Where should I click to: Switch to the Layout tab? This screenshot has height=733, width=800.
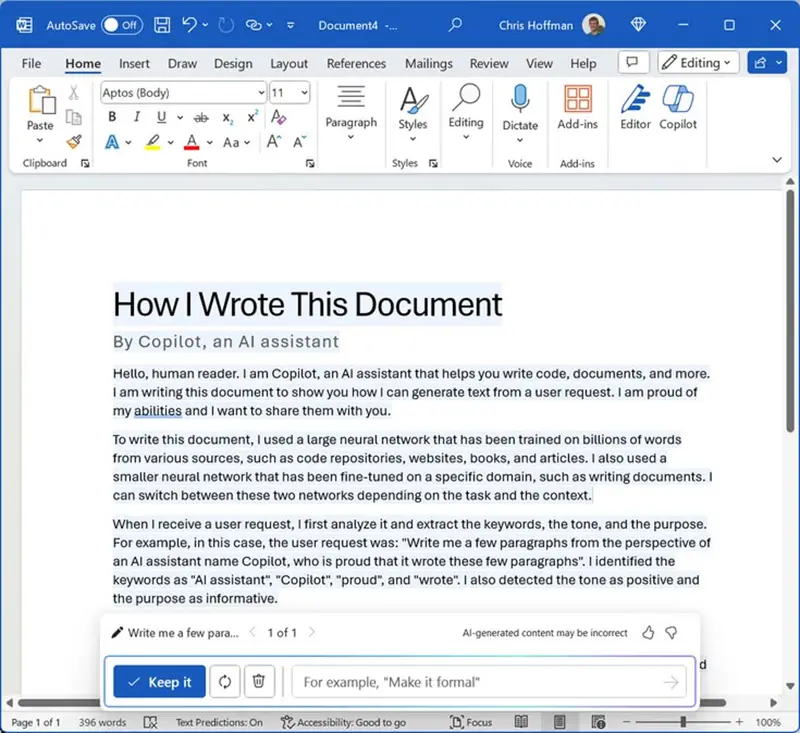point(289,63)
